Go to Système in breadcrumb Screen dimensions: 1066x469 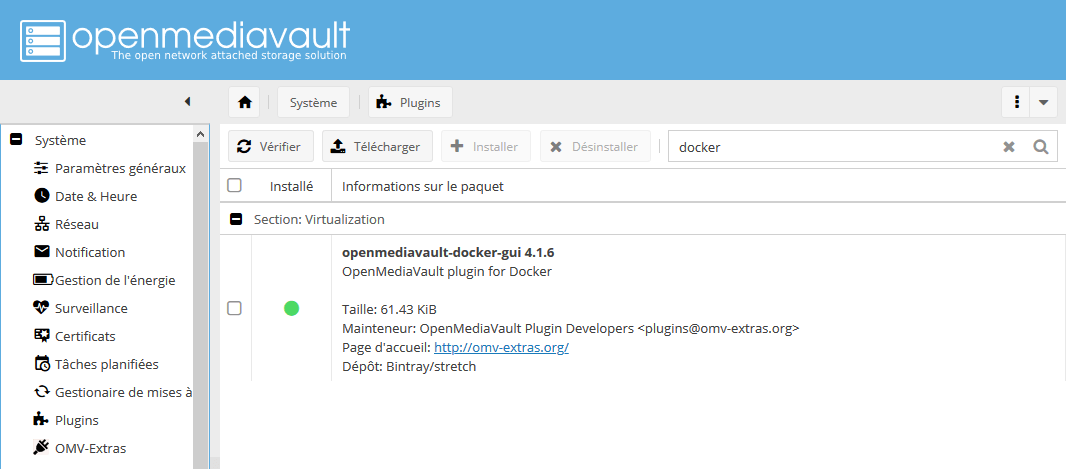[x=313, y=102]
